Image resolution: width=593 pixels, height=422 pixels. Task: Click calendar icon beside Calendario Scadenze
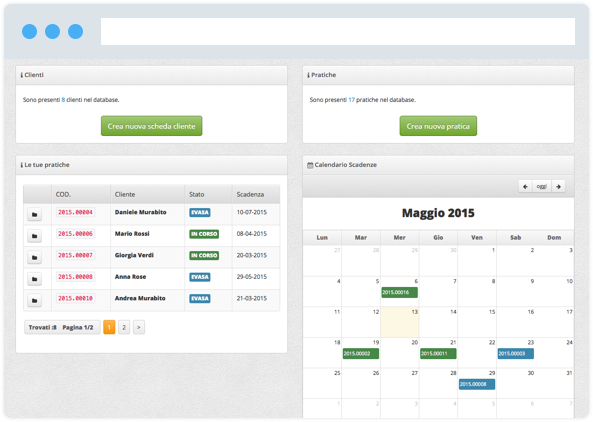point(310,165)
